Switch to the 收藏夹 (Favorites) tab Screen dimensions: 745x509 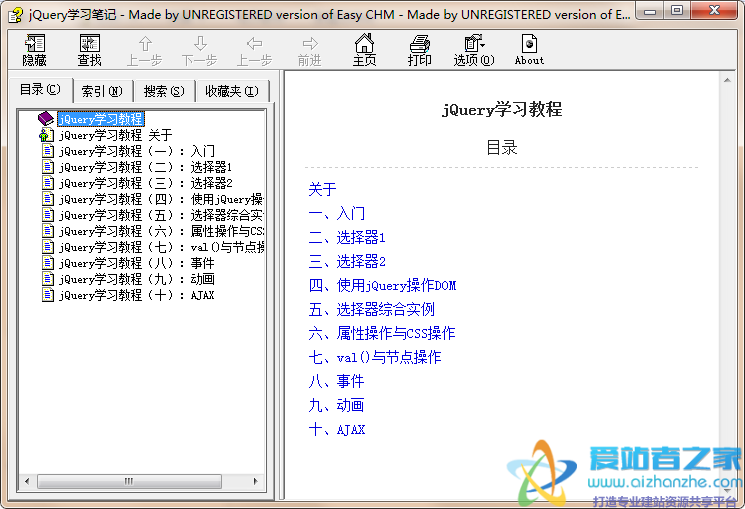(232, 91)
